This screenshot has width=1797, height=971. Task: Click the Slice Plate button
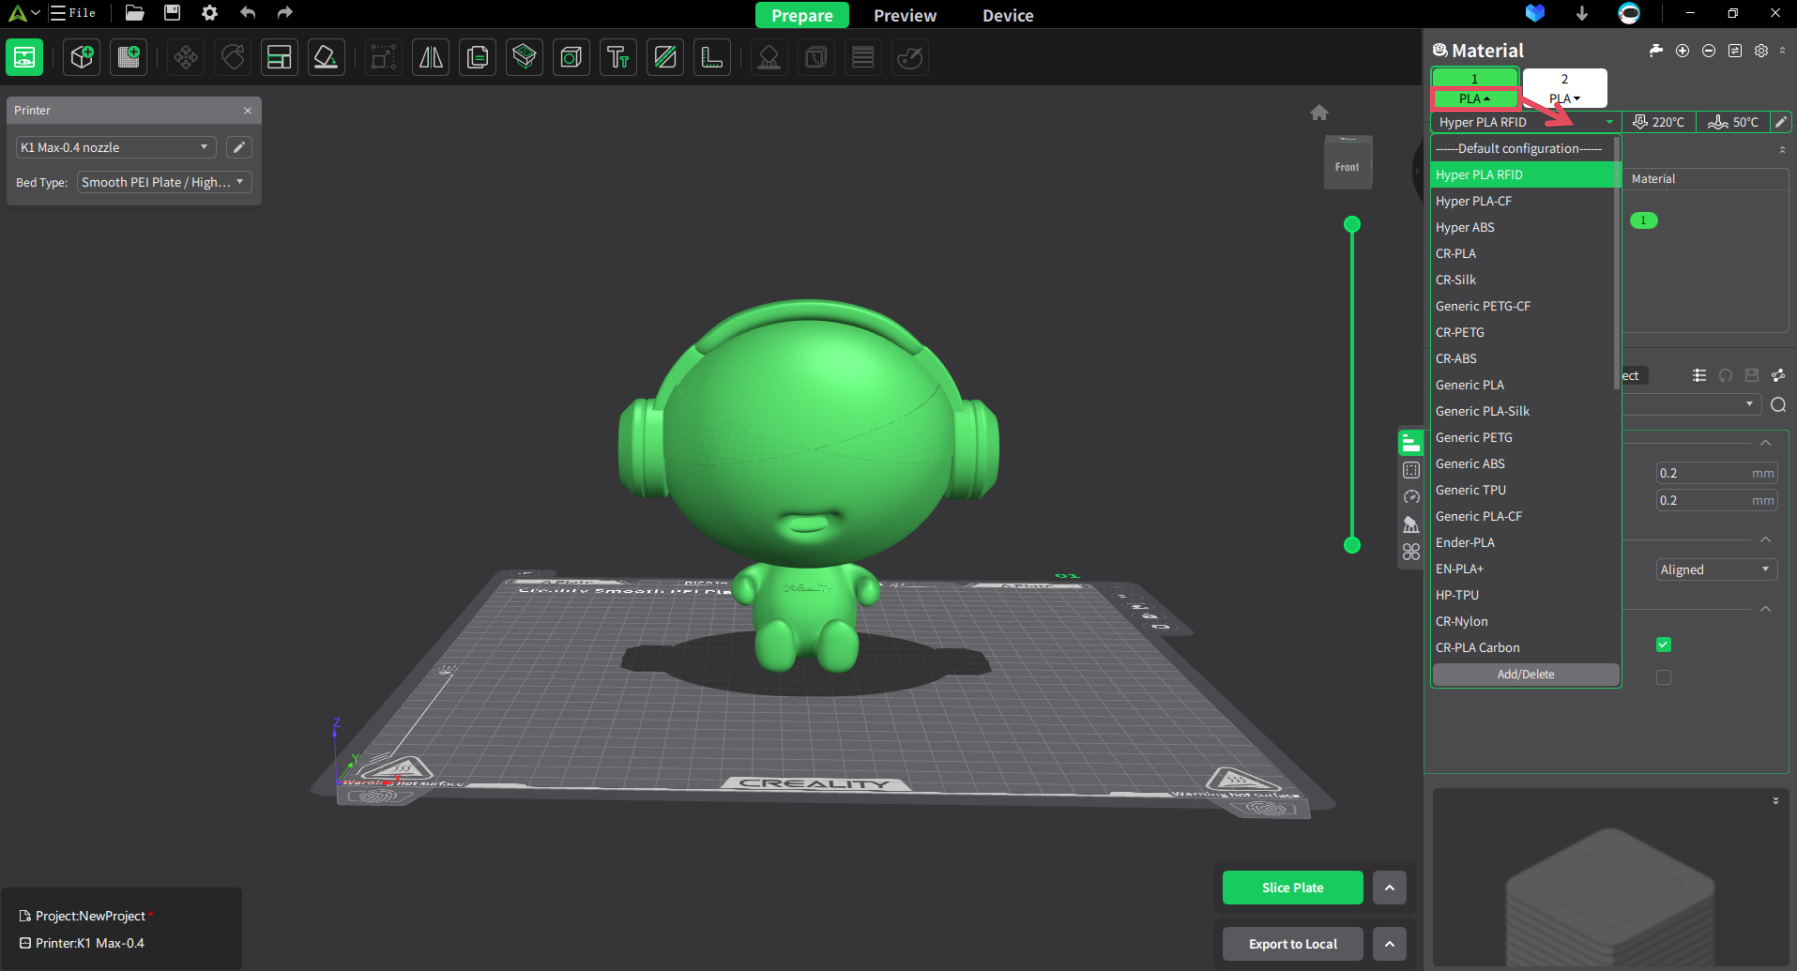tap(1292, 887)
